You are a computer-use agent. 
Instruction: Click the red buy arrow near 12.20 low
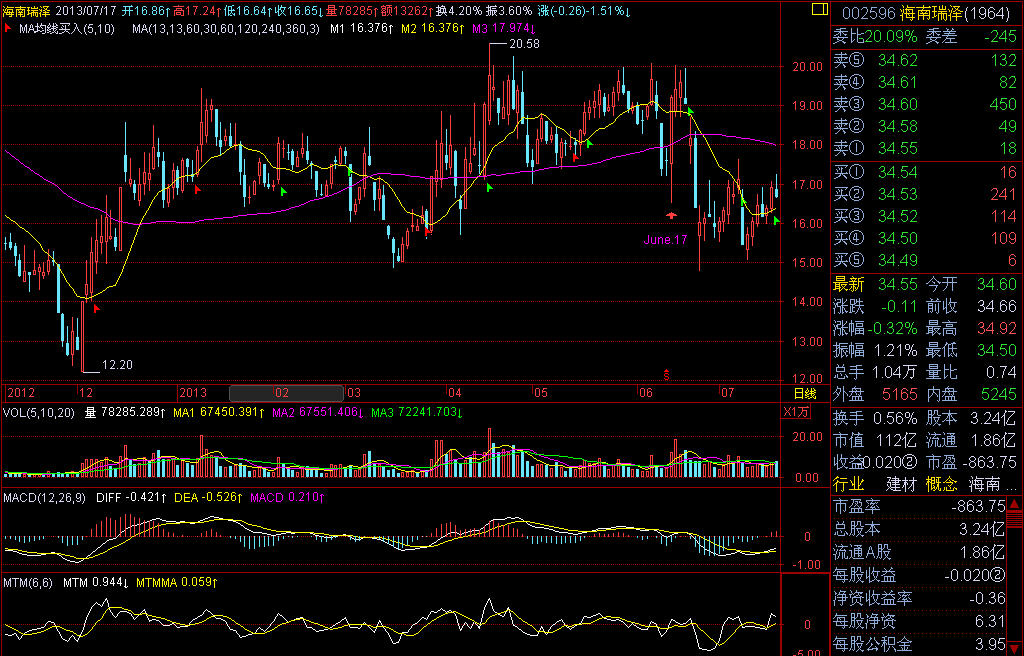(x=97, y=309)
